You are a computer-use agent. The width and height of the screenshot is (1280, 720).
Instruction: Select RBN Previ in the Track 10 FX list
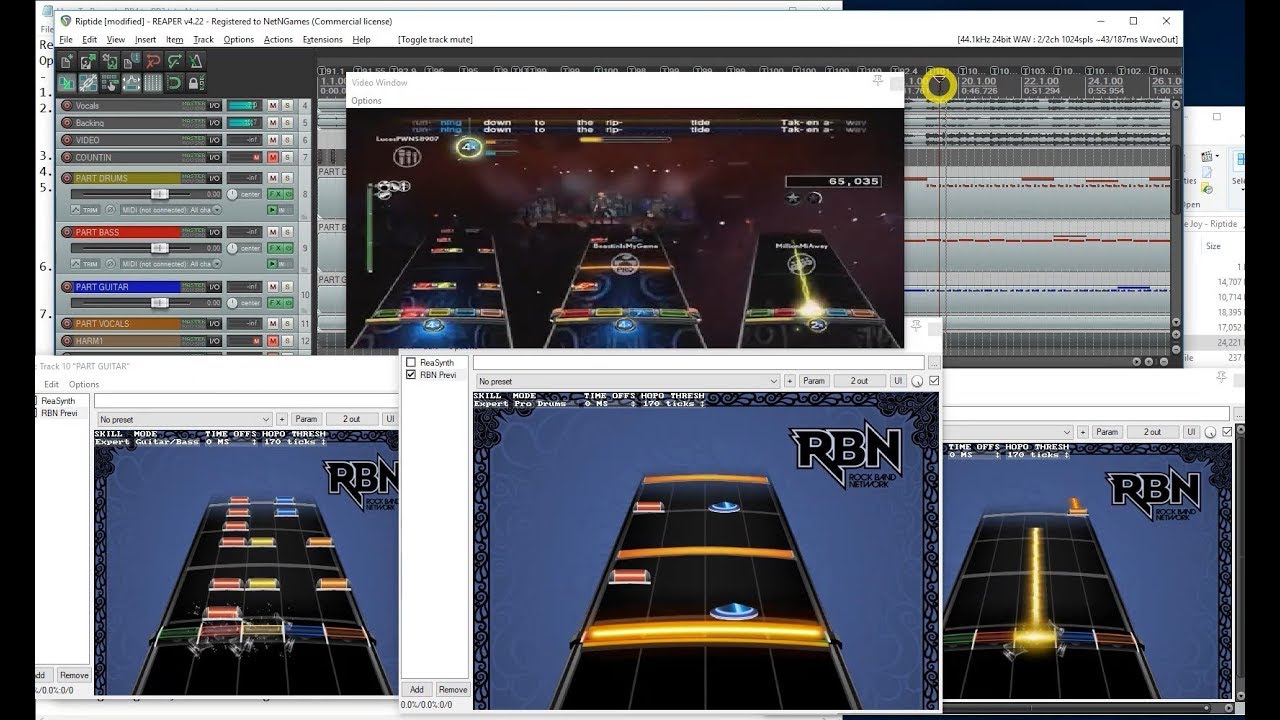59,413
